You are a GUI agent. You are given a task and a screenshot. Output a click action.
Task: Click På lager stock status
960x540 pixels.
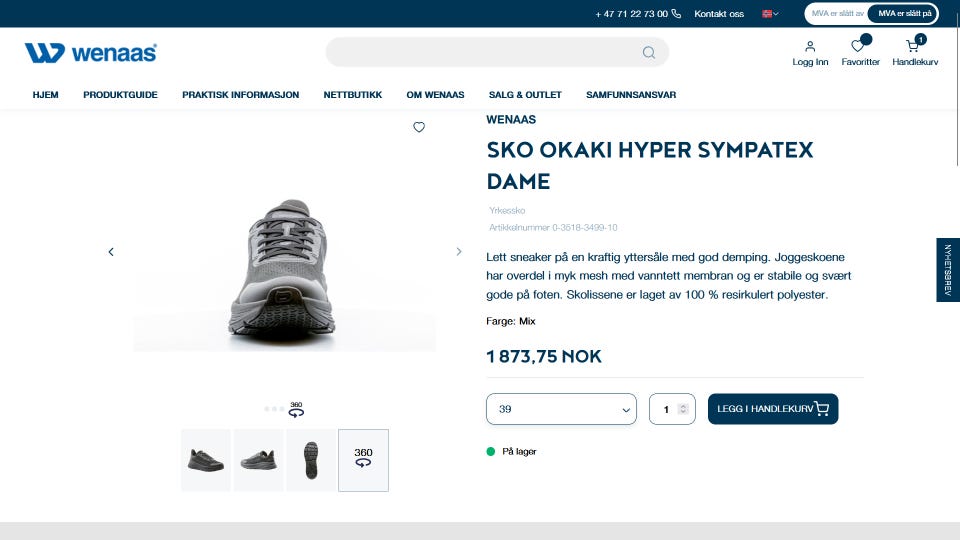519,452
